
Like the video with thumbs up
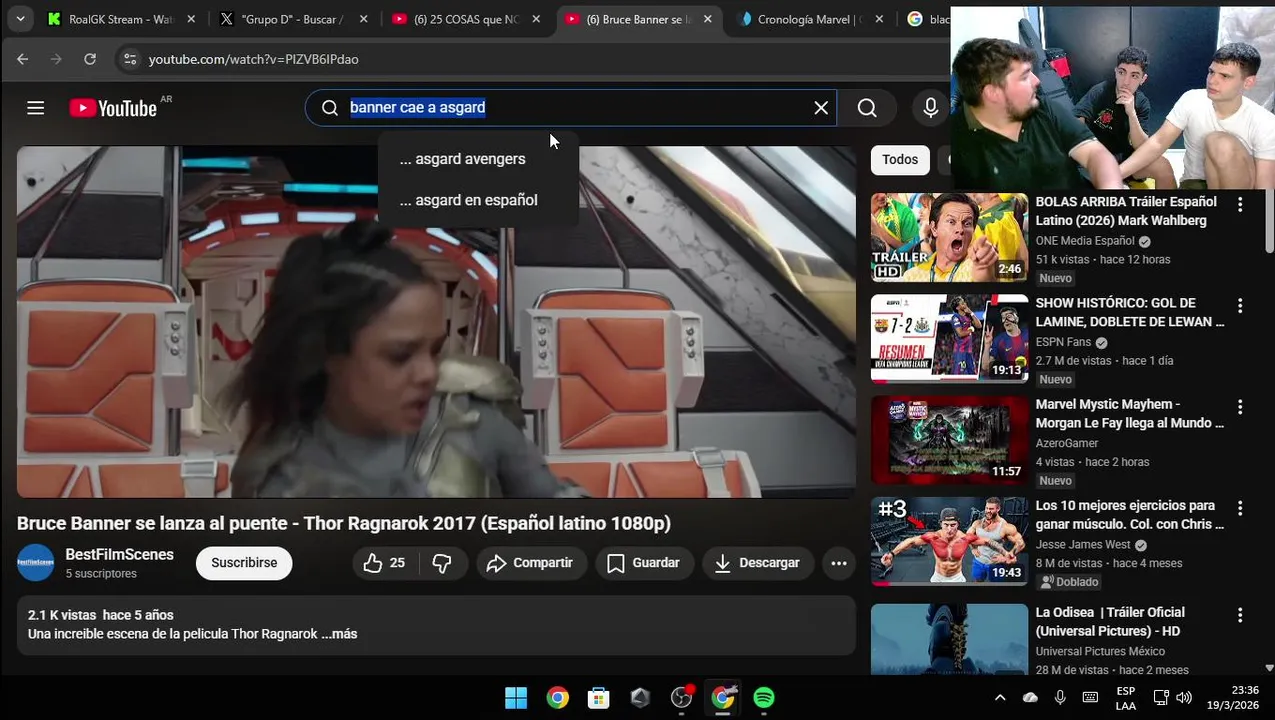click(x=385, y=563)
